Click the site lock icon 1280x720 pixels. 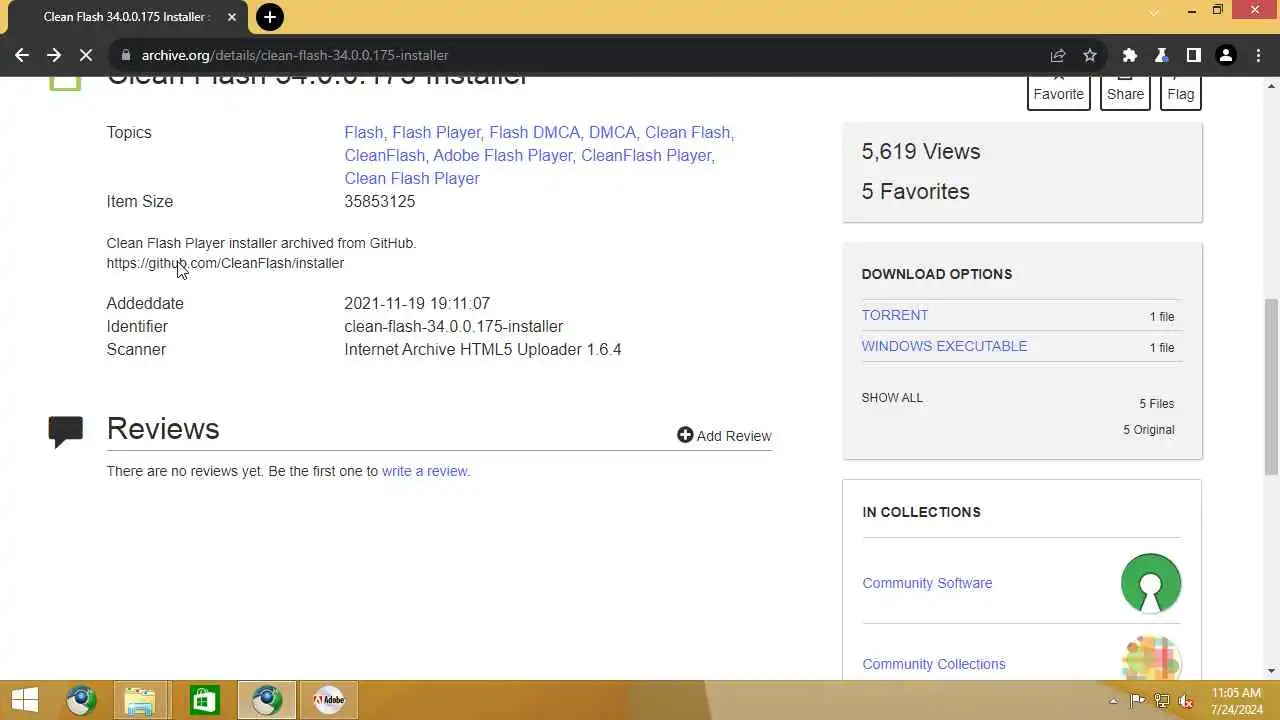pyautogui.click(x=124, y=55)
